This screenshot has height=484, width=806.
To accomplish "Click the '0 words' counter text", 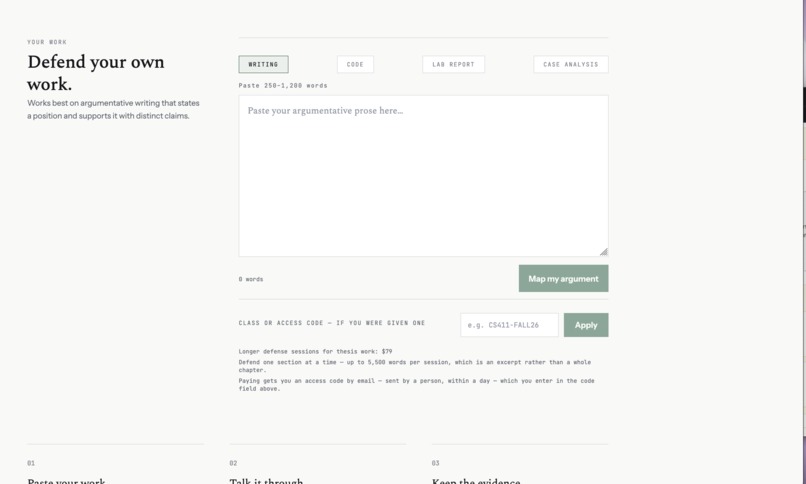I will coord(251,279).
